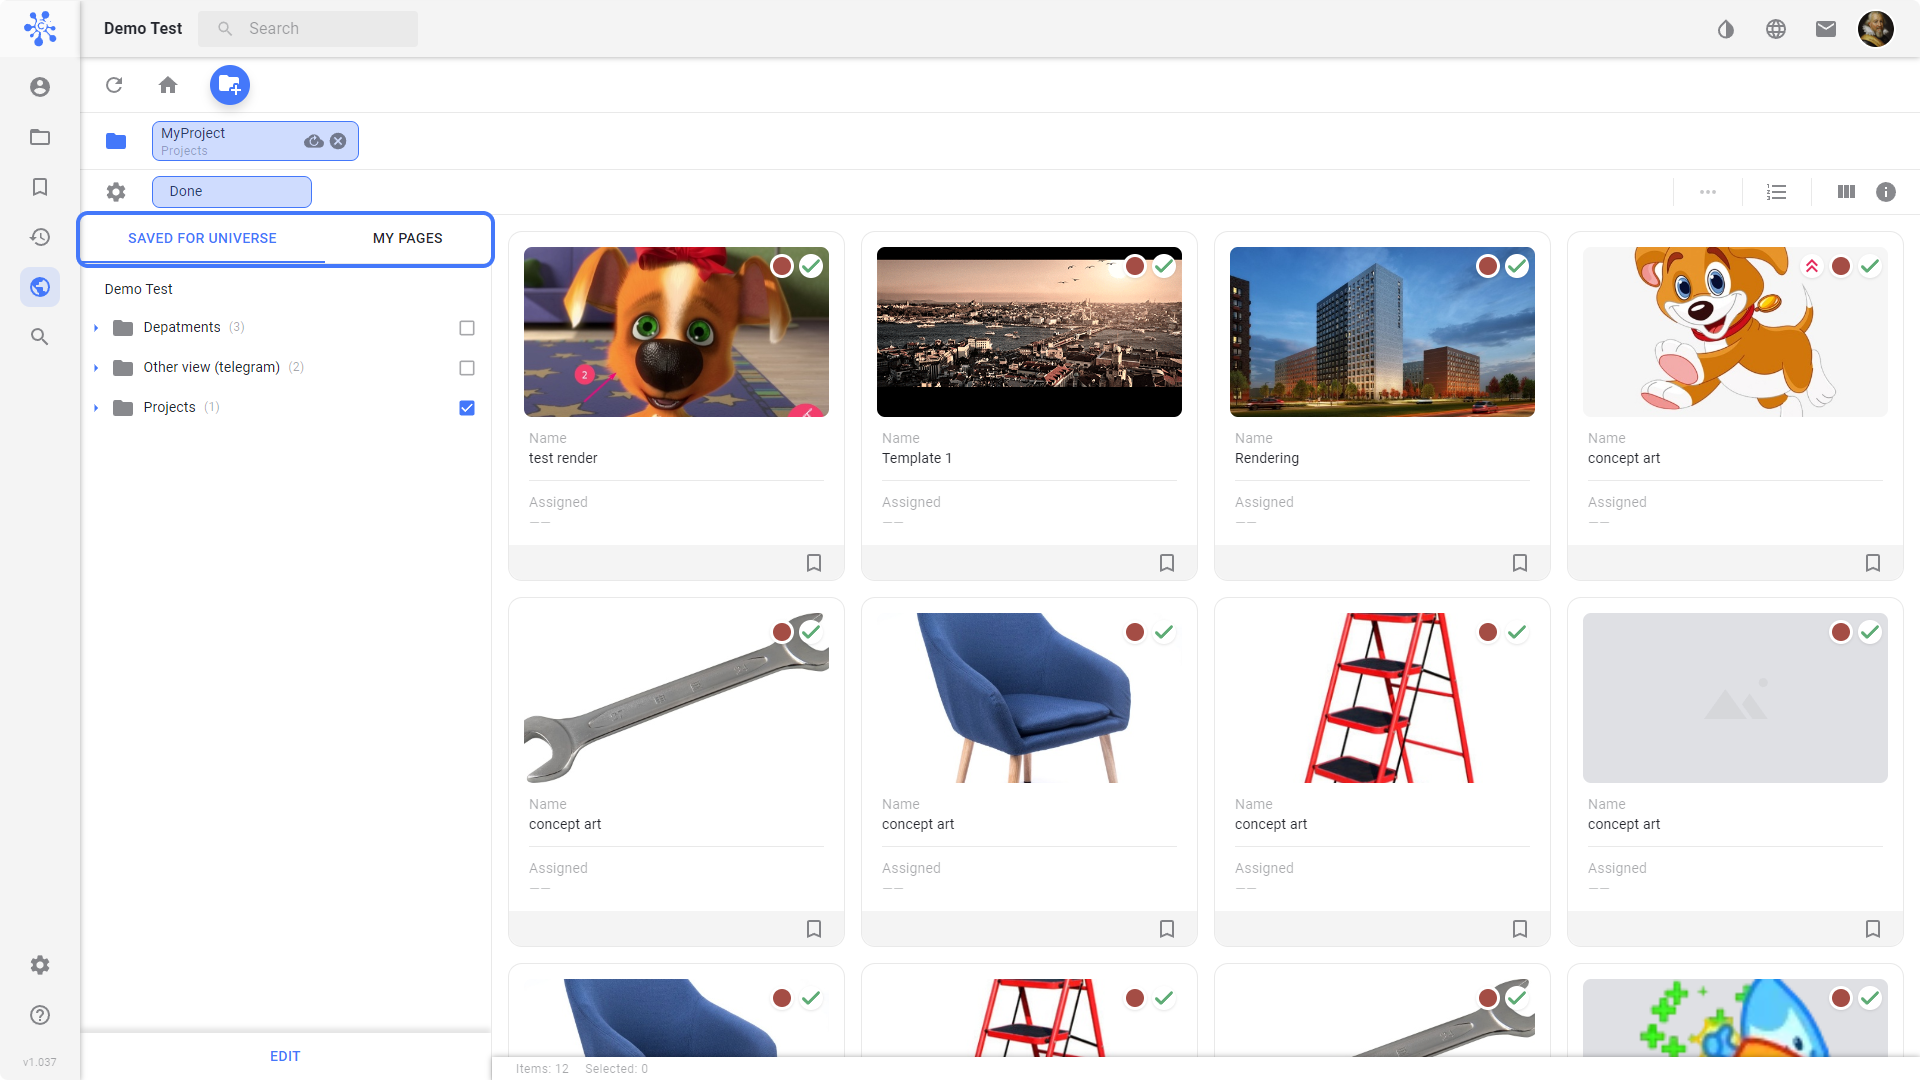This screenshot has height=1080, width=1920.
Task: Click the refresh icon
Action: coord(114,85)
